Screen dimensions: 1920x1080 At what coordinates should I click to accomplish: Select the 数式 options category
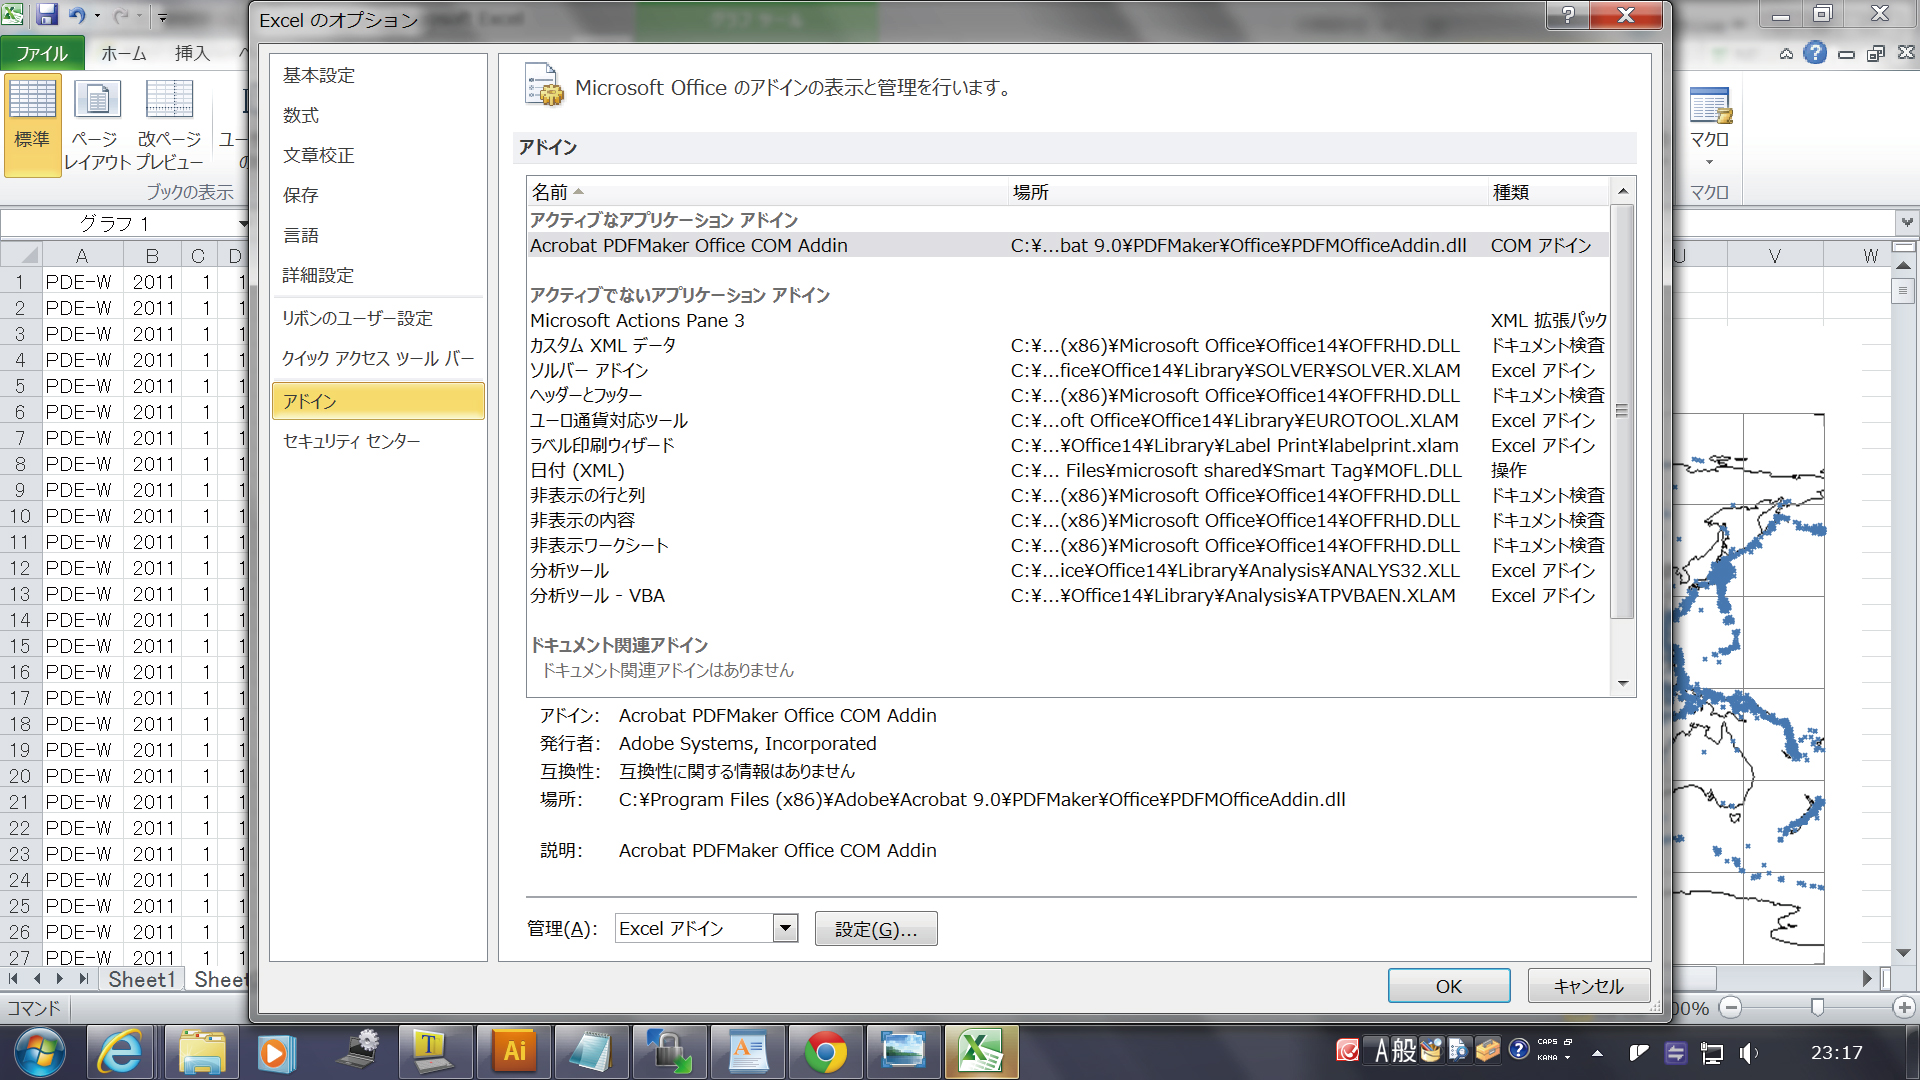(x=301, y=115)
